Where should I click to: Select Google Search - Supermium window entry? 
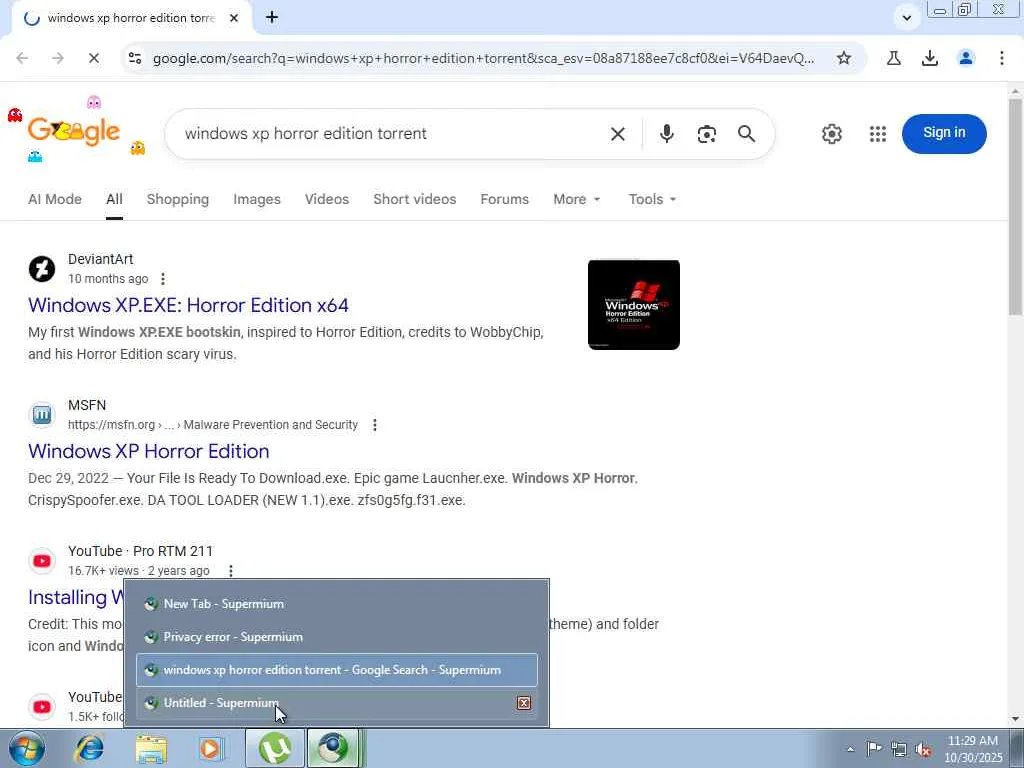[x=336, y=670]
